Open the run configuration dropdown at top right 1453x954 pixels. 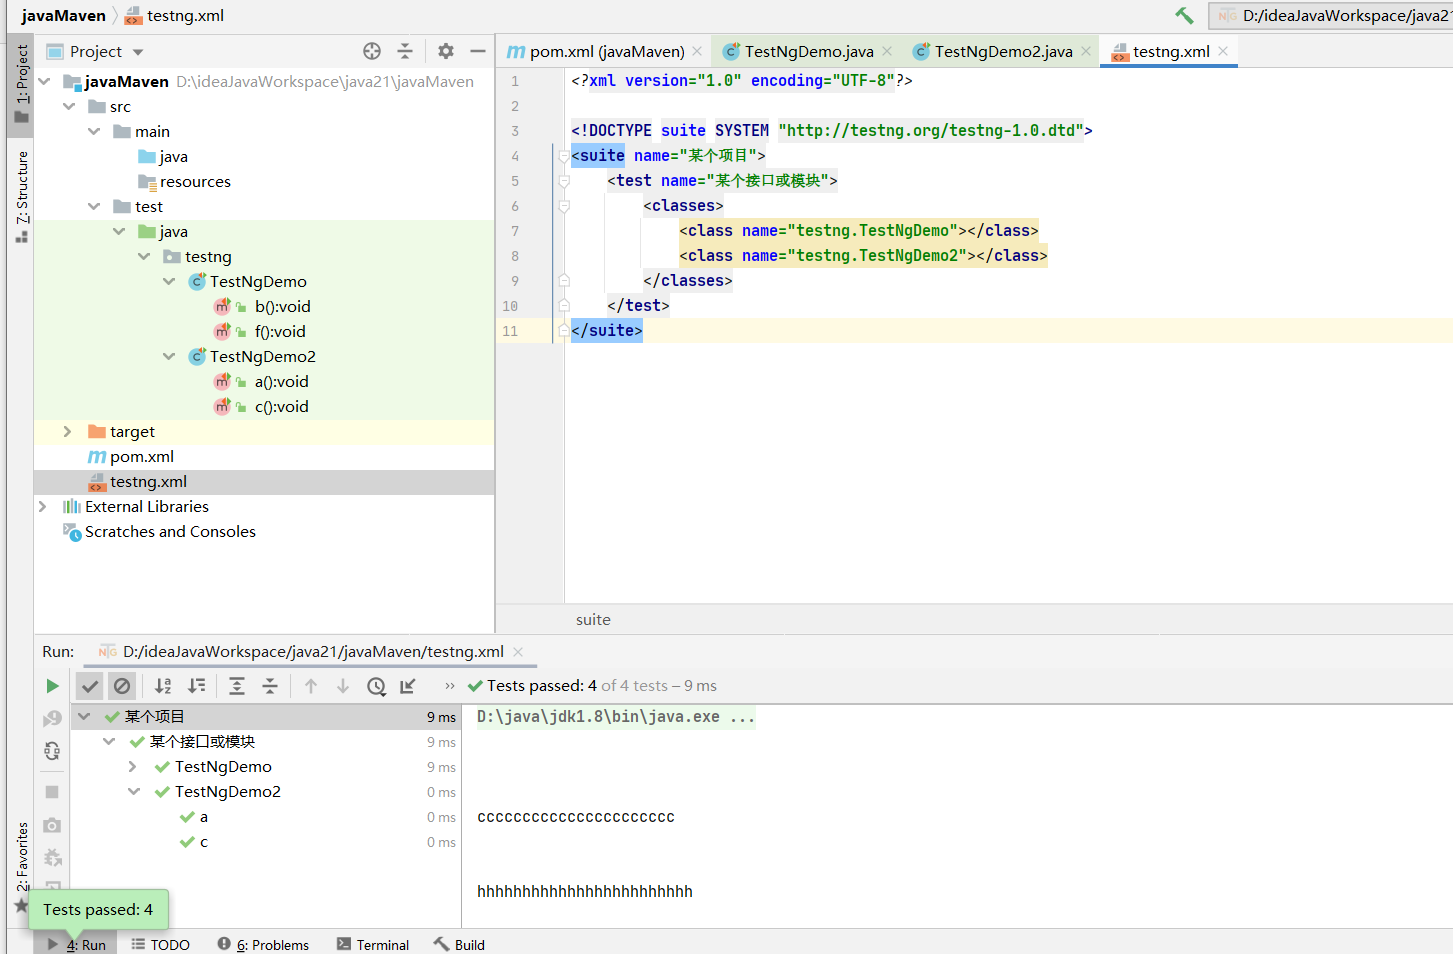[1331, 15]
